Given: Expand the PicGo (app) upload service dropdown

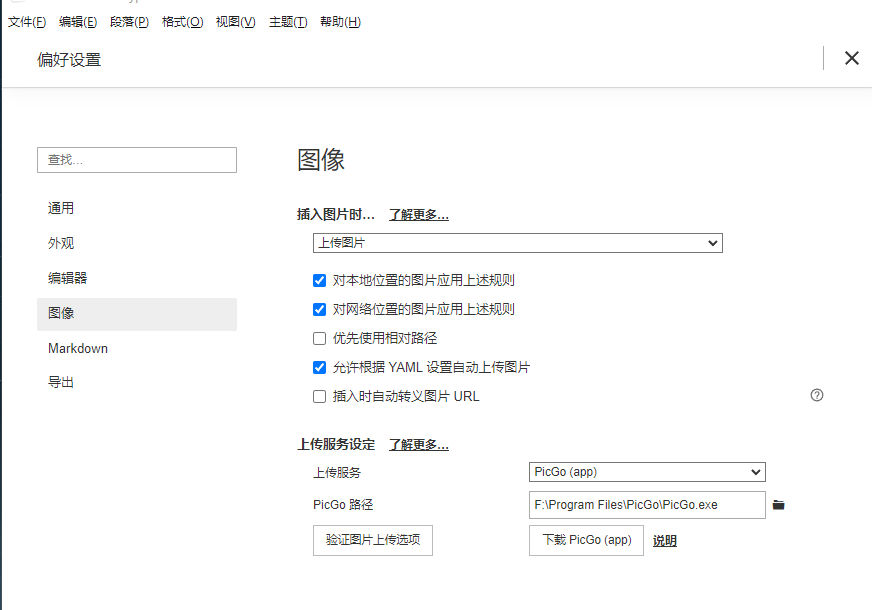Looking at the screenshot, I should coord(646,472).
